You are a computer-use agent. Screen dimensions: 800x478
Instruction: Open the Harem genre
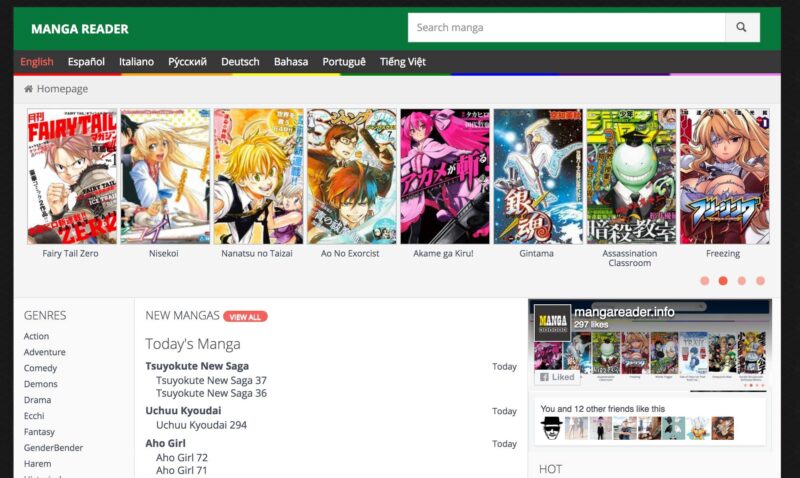[x=37, y=464]
